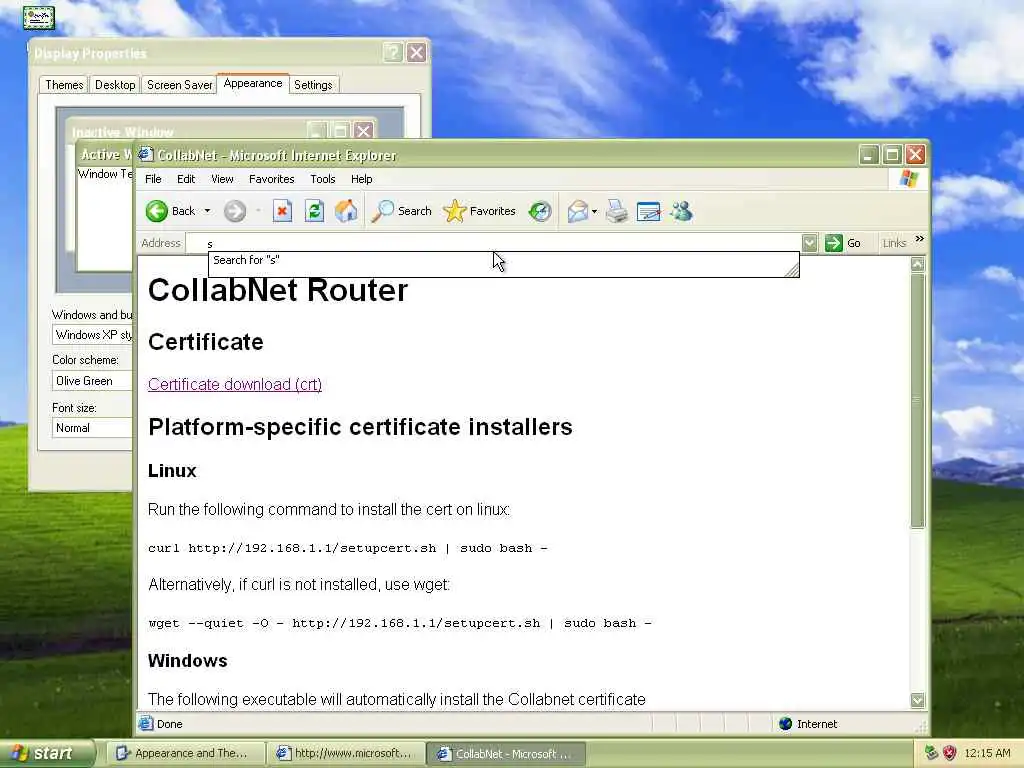Image resolution: width=1024 pixels, height=768 pixels.
Task: Click the curl setupcert.sh command text
Action: 347,548
